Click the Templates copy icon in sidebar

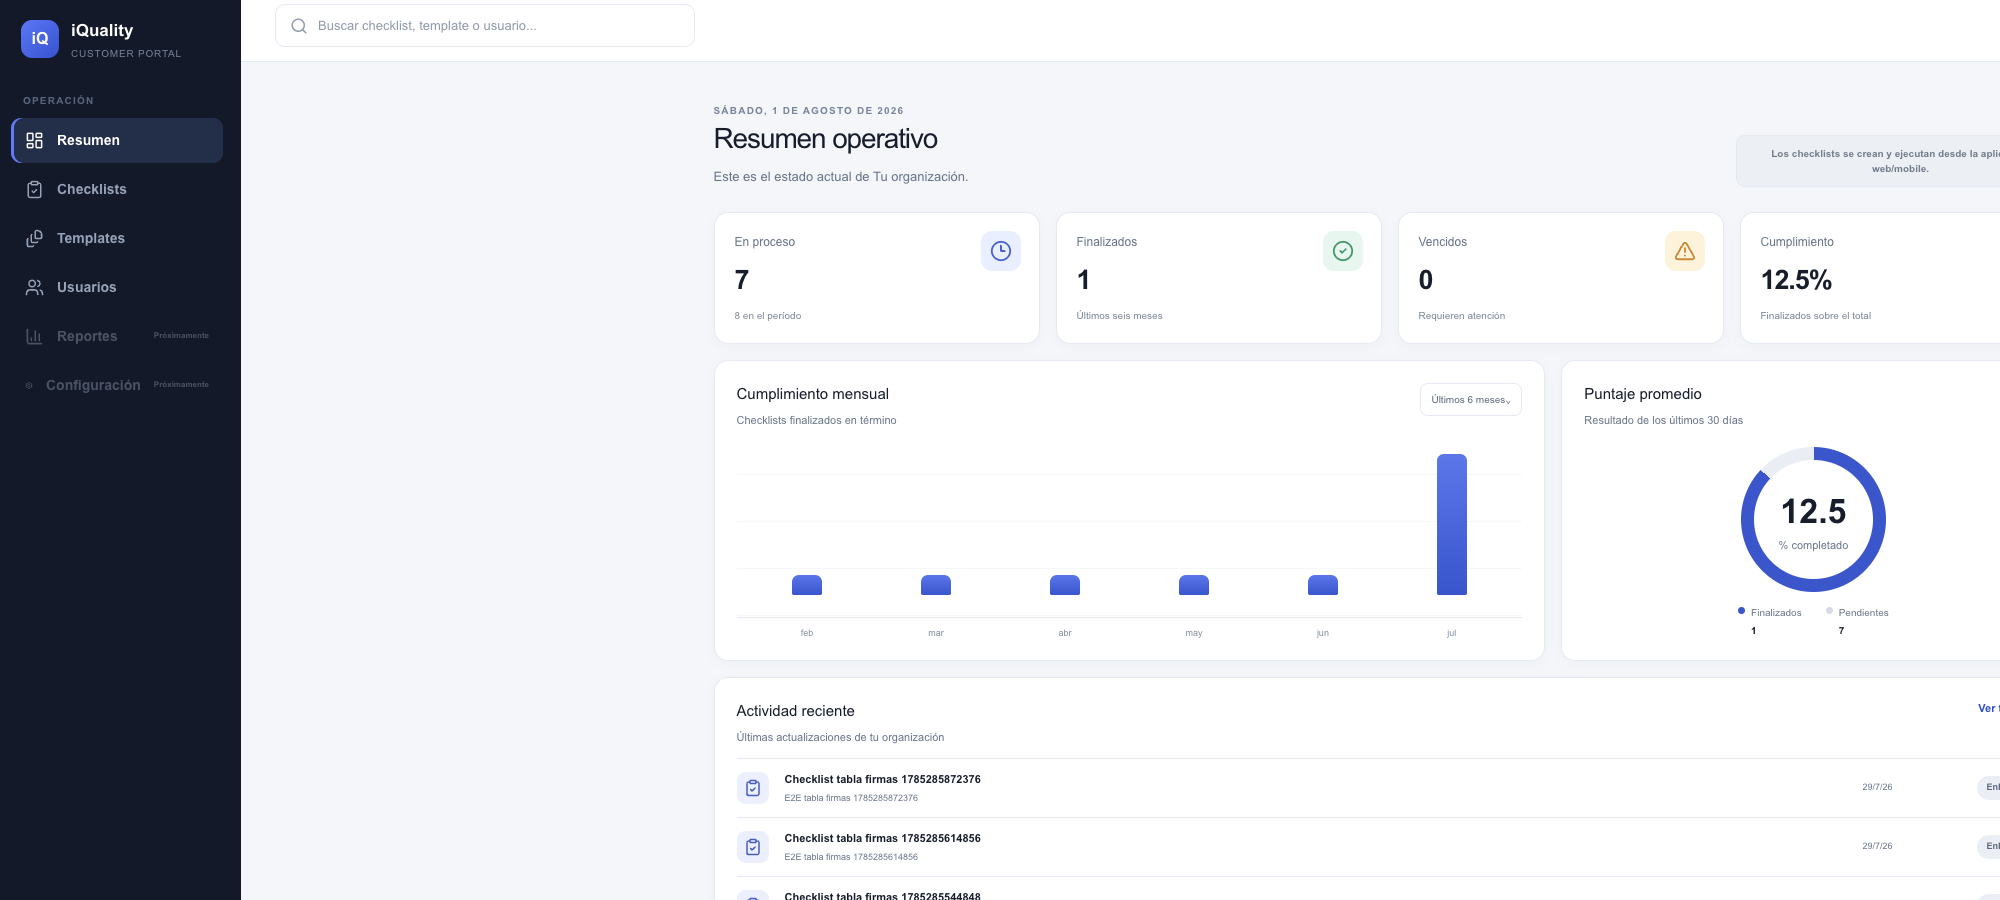click(35, 239)
